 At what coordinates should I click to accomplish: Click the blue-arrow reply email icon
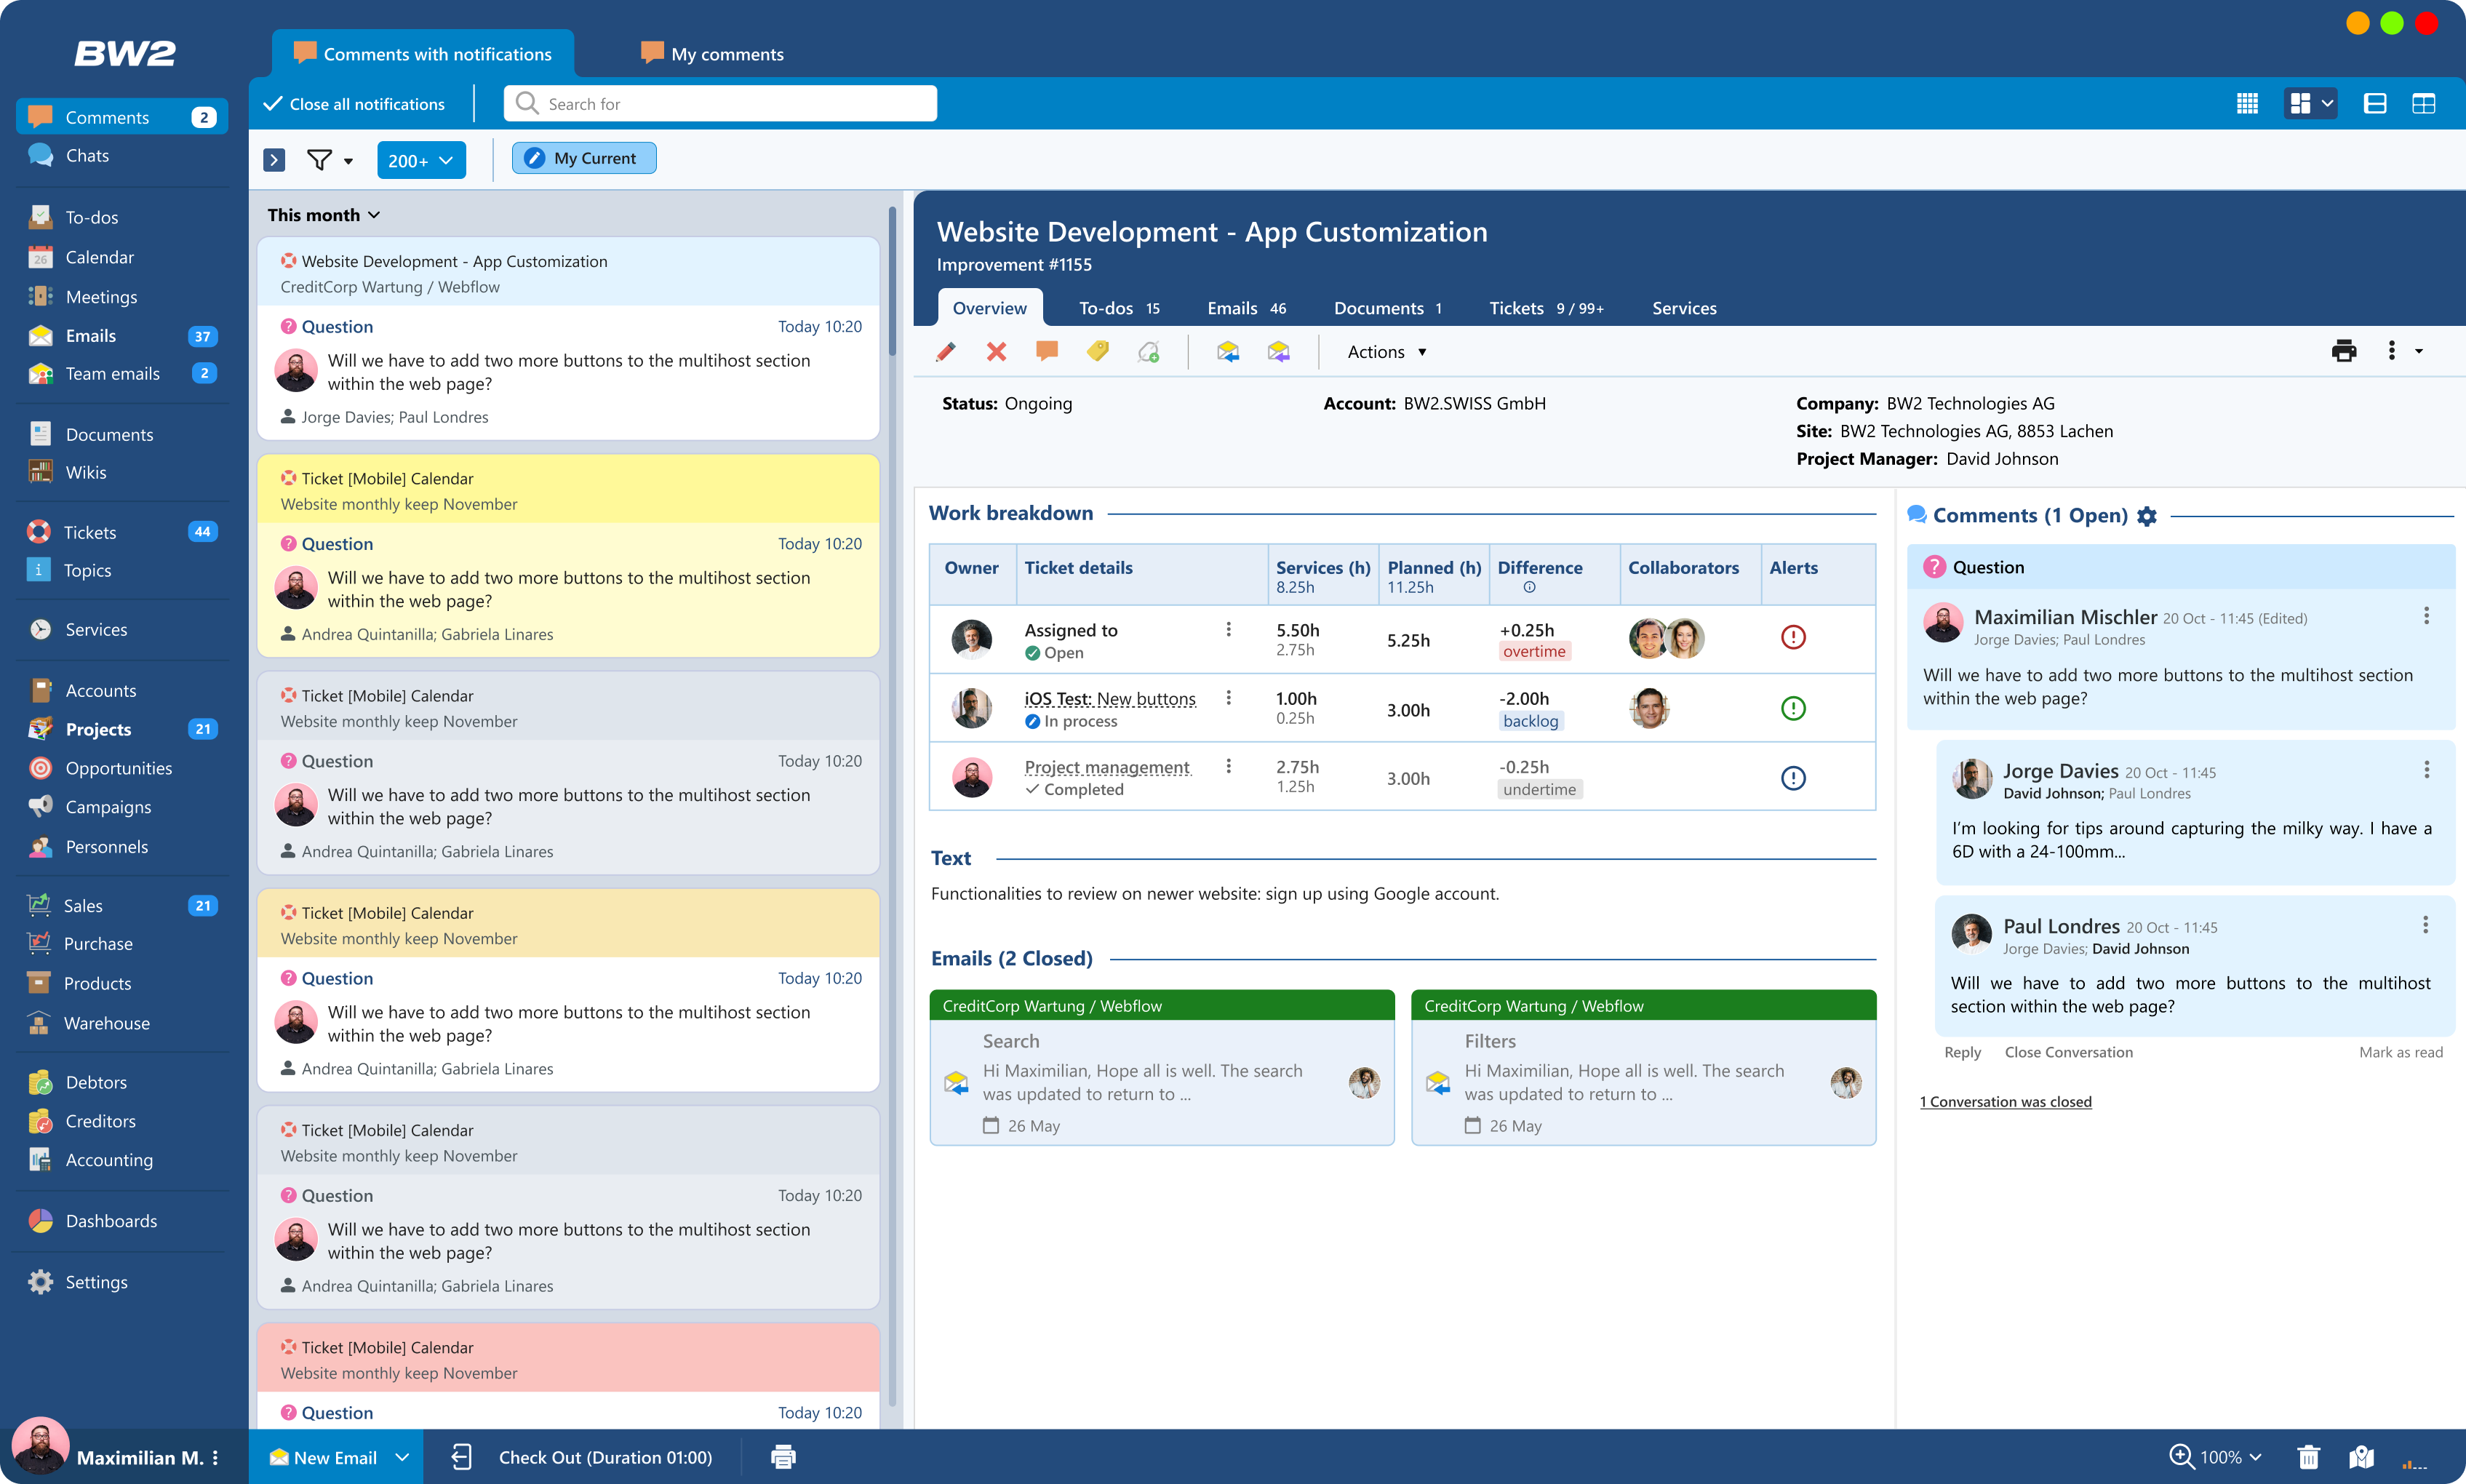1228,352
